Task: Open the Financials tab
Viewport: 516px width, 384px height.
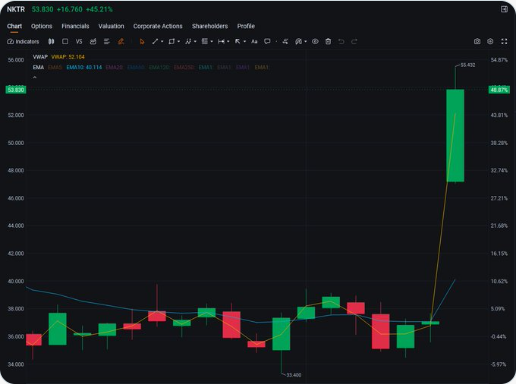Action: point(75,26)
